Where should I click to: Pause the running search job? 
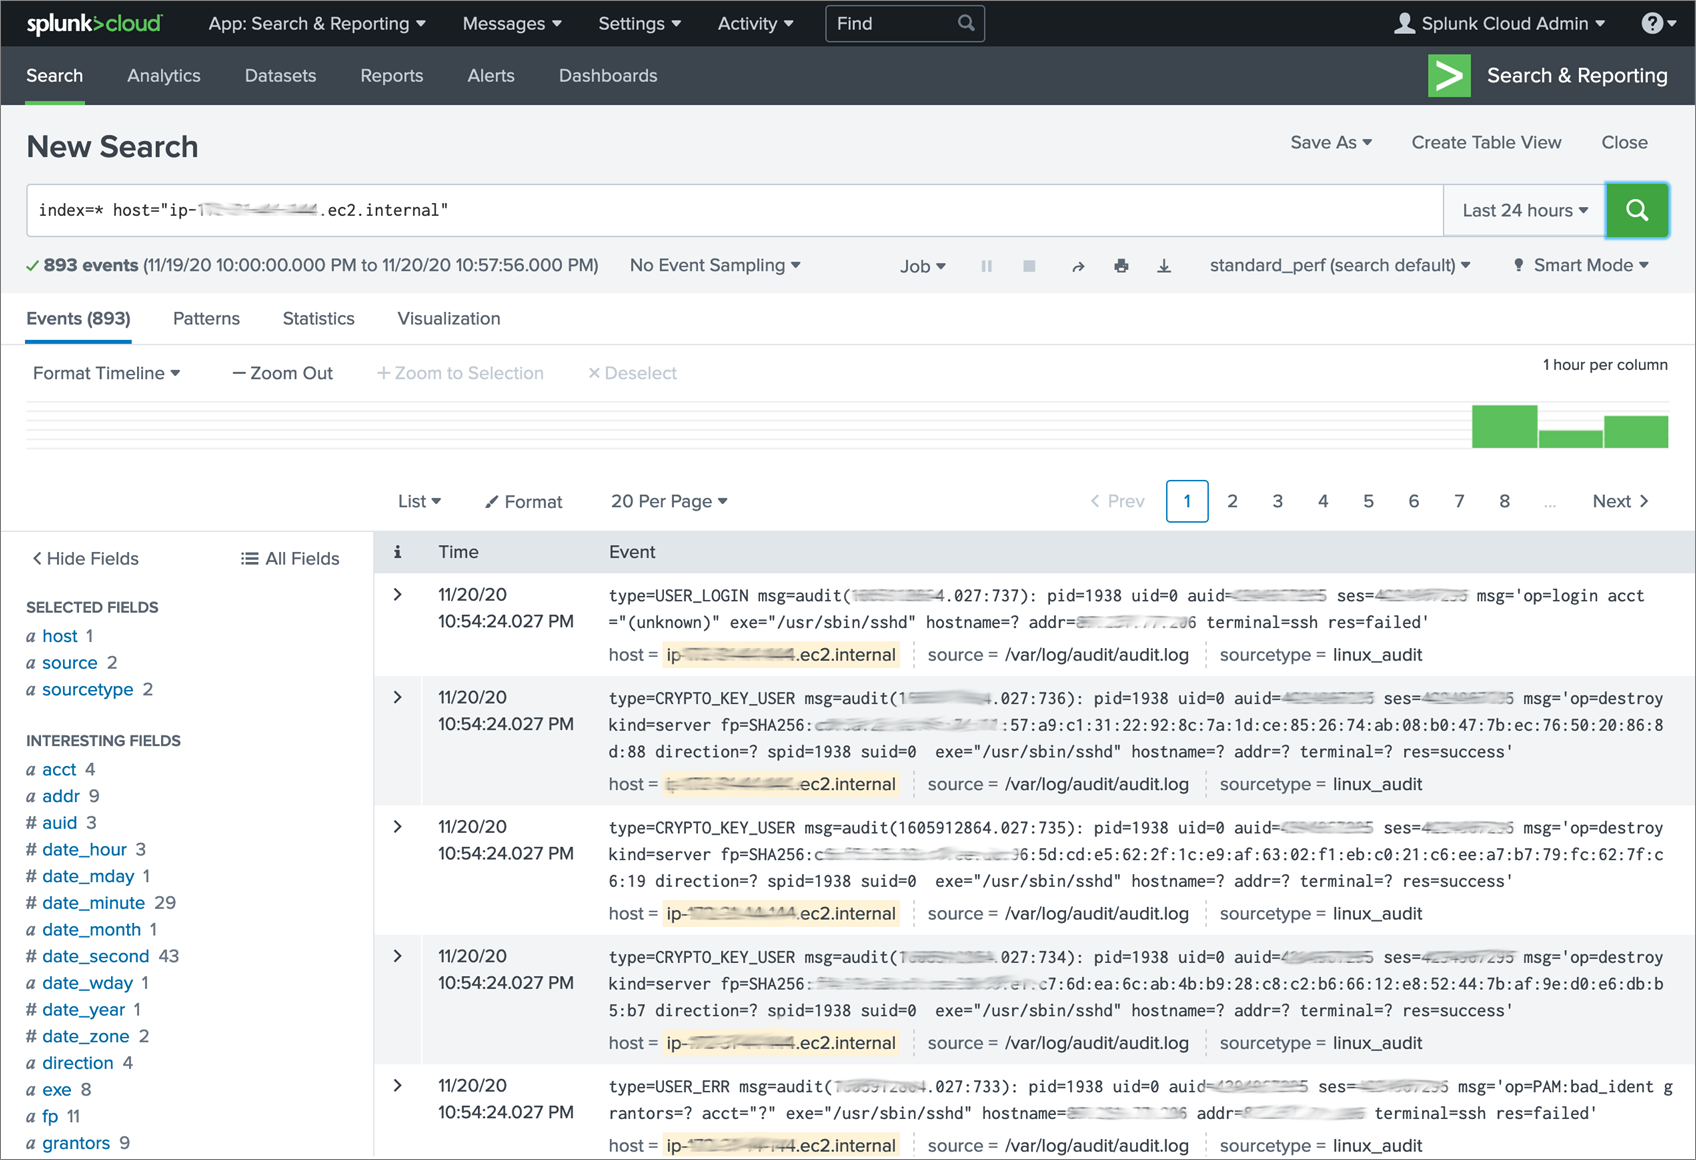click(986, 265)
